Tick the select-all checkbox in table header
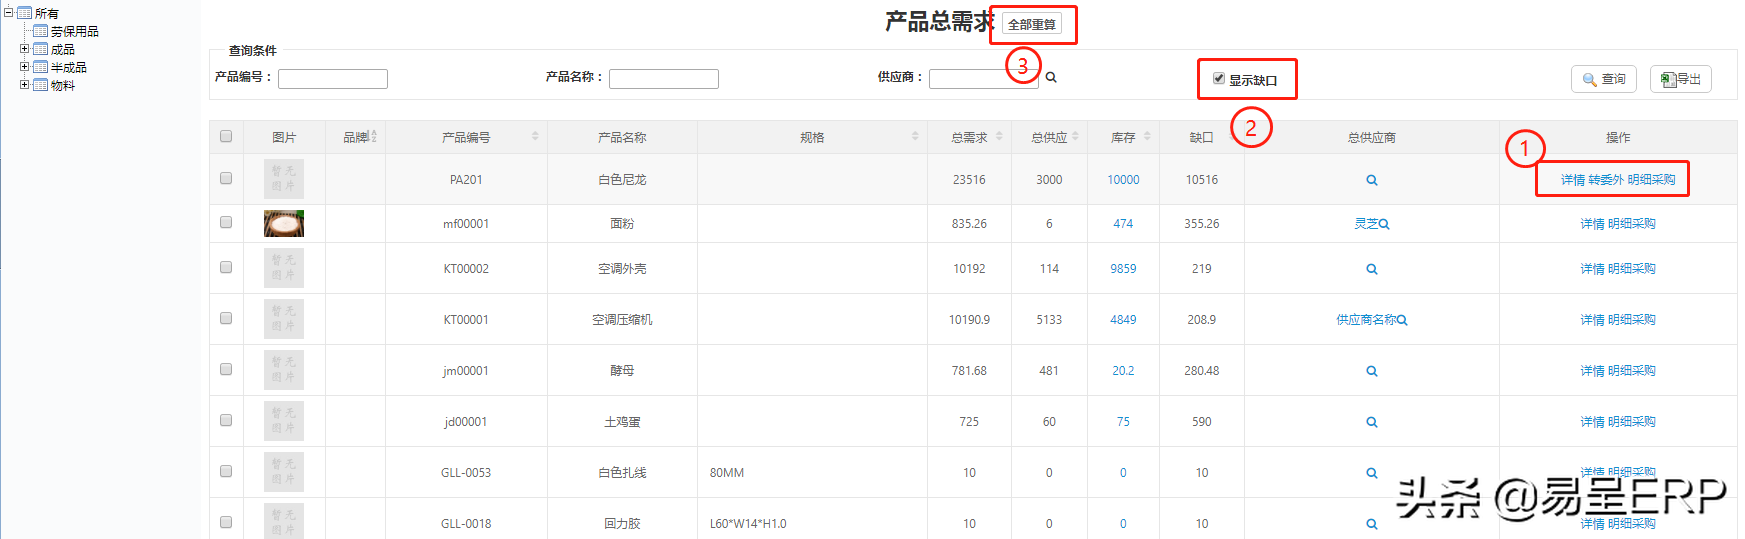This screenshot has height=539, width=1745. (226, 136)
